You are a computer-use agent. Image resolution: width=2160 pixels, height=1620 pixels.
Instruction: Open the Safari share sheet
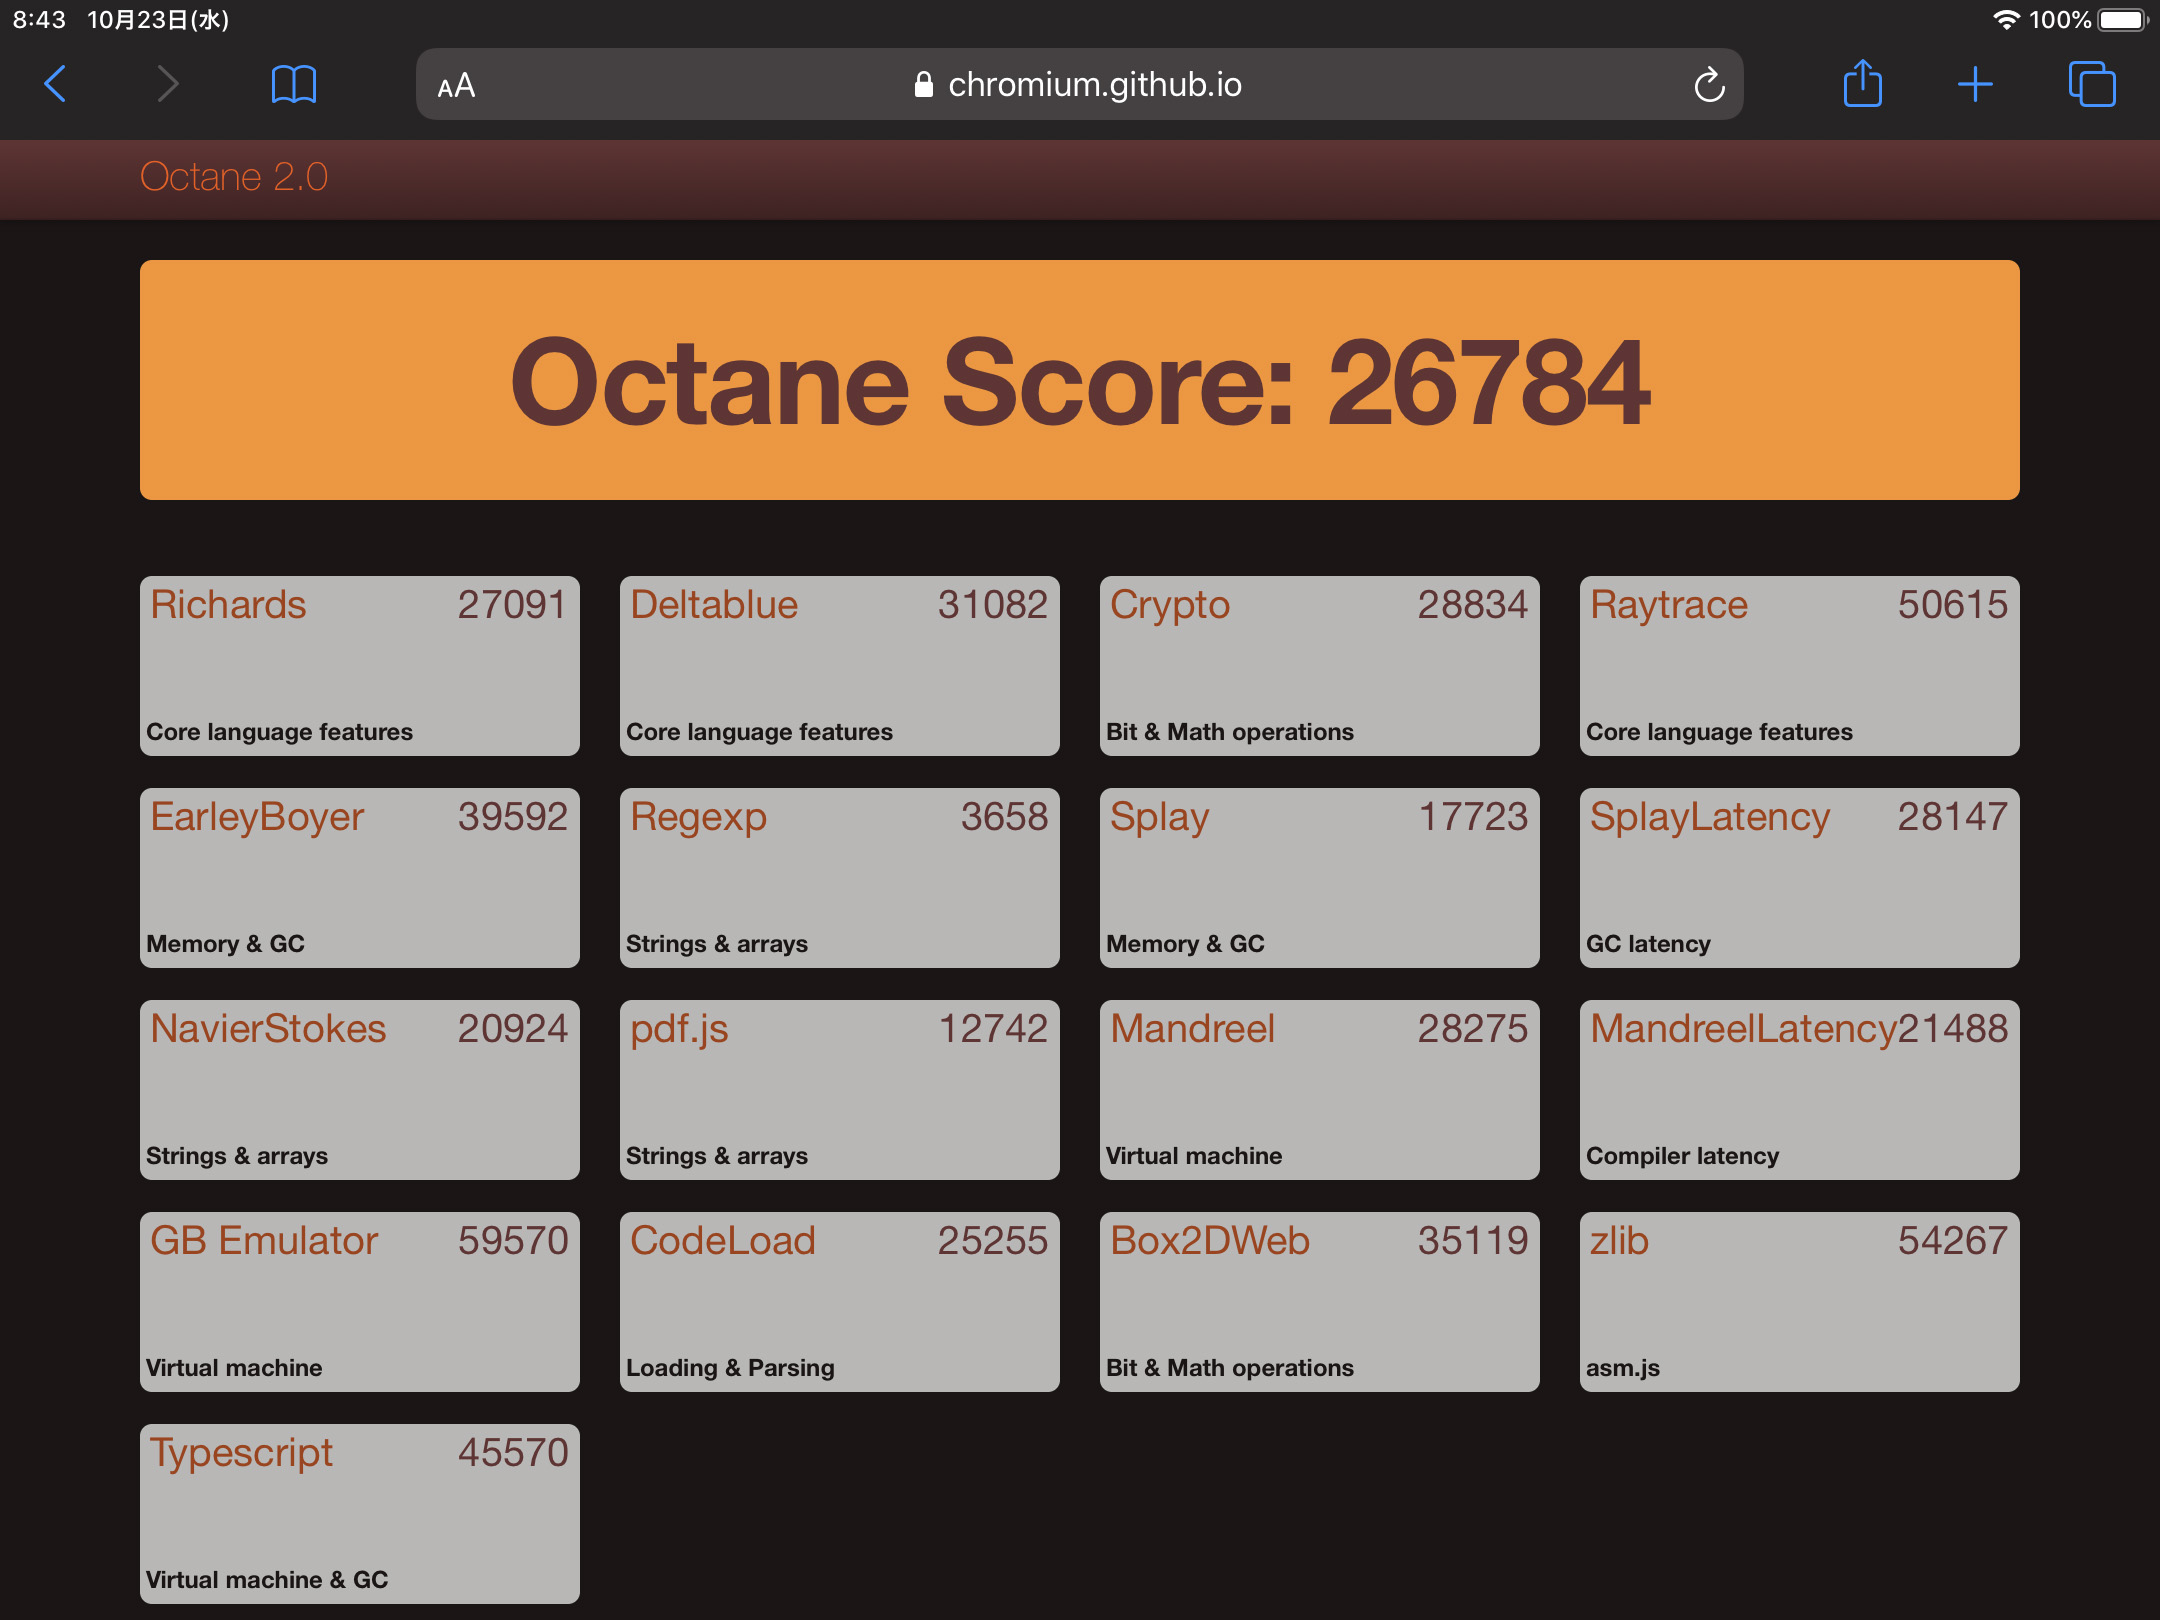click(x=1862, y=84)
